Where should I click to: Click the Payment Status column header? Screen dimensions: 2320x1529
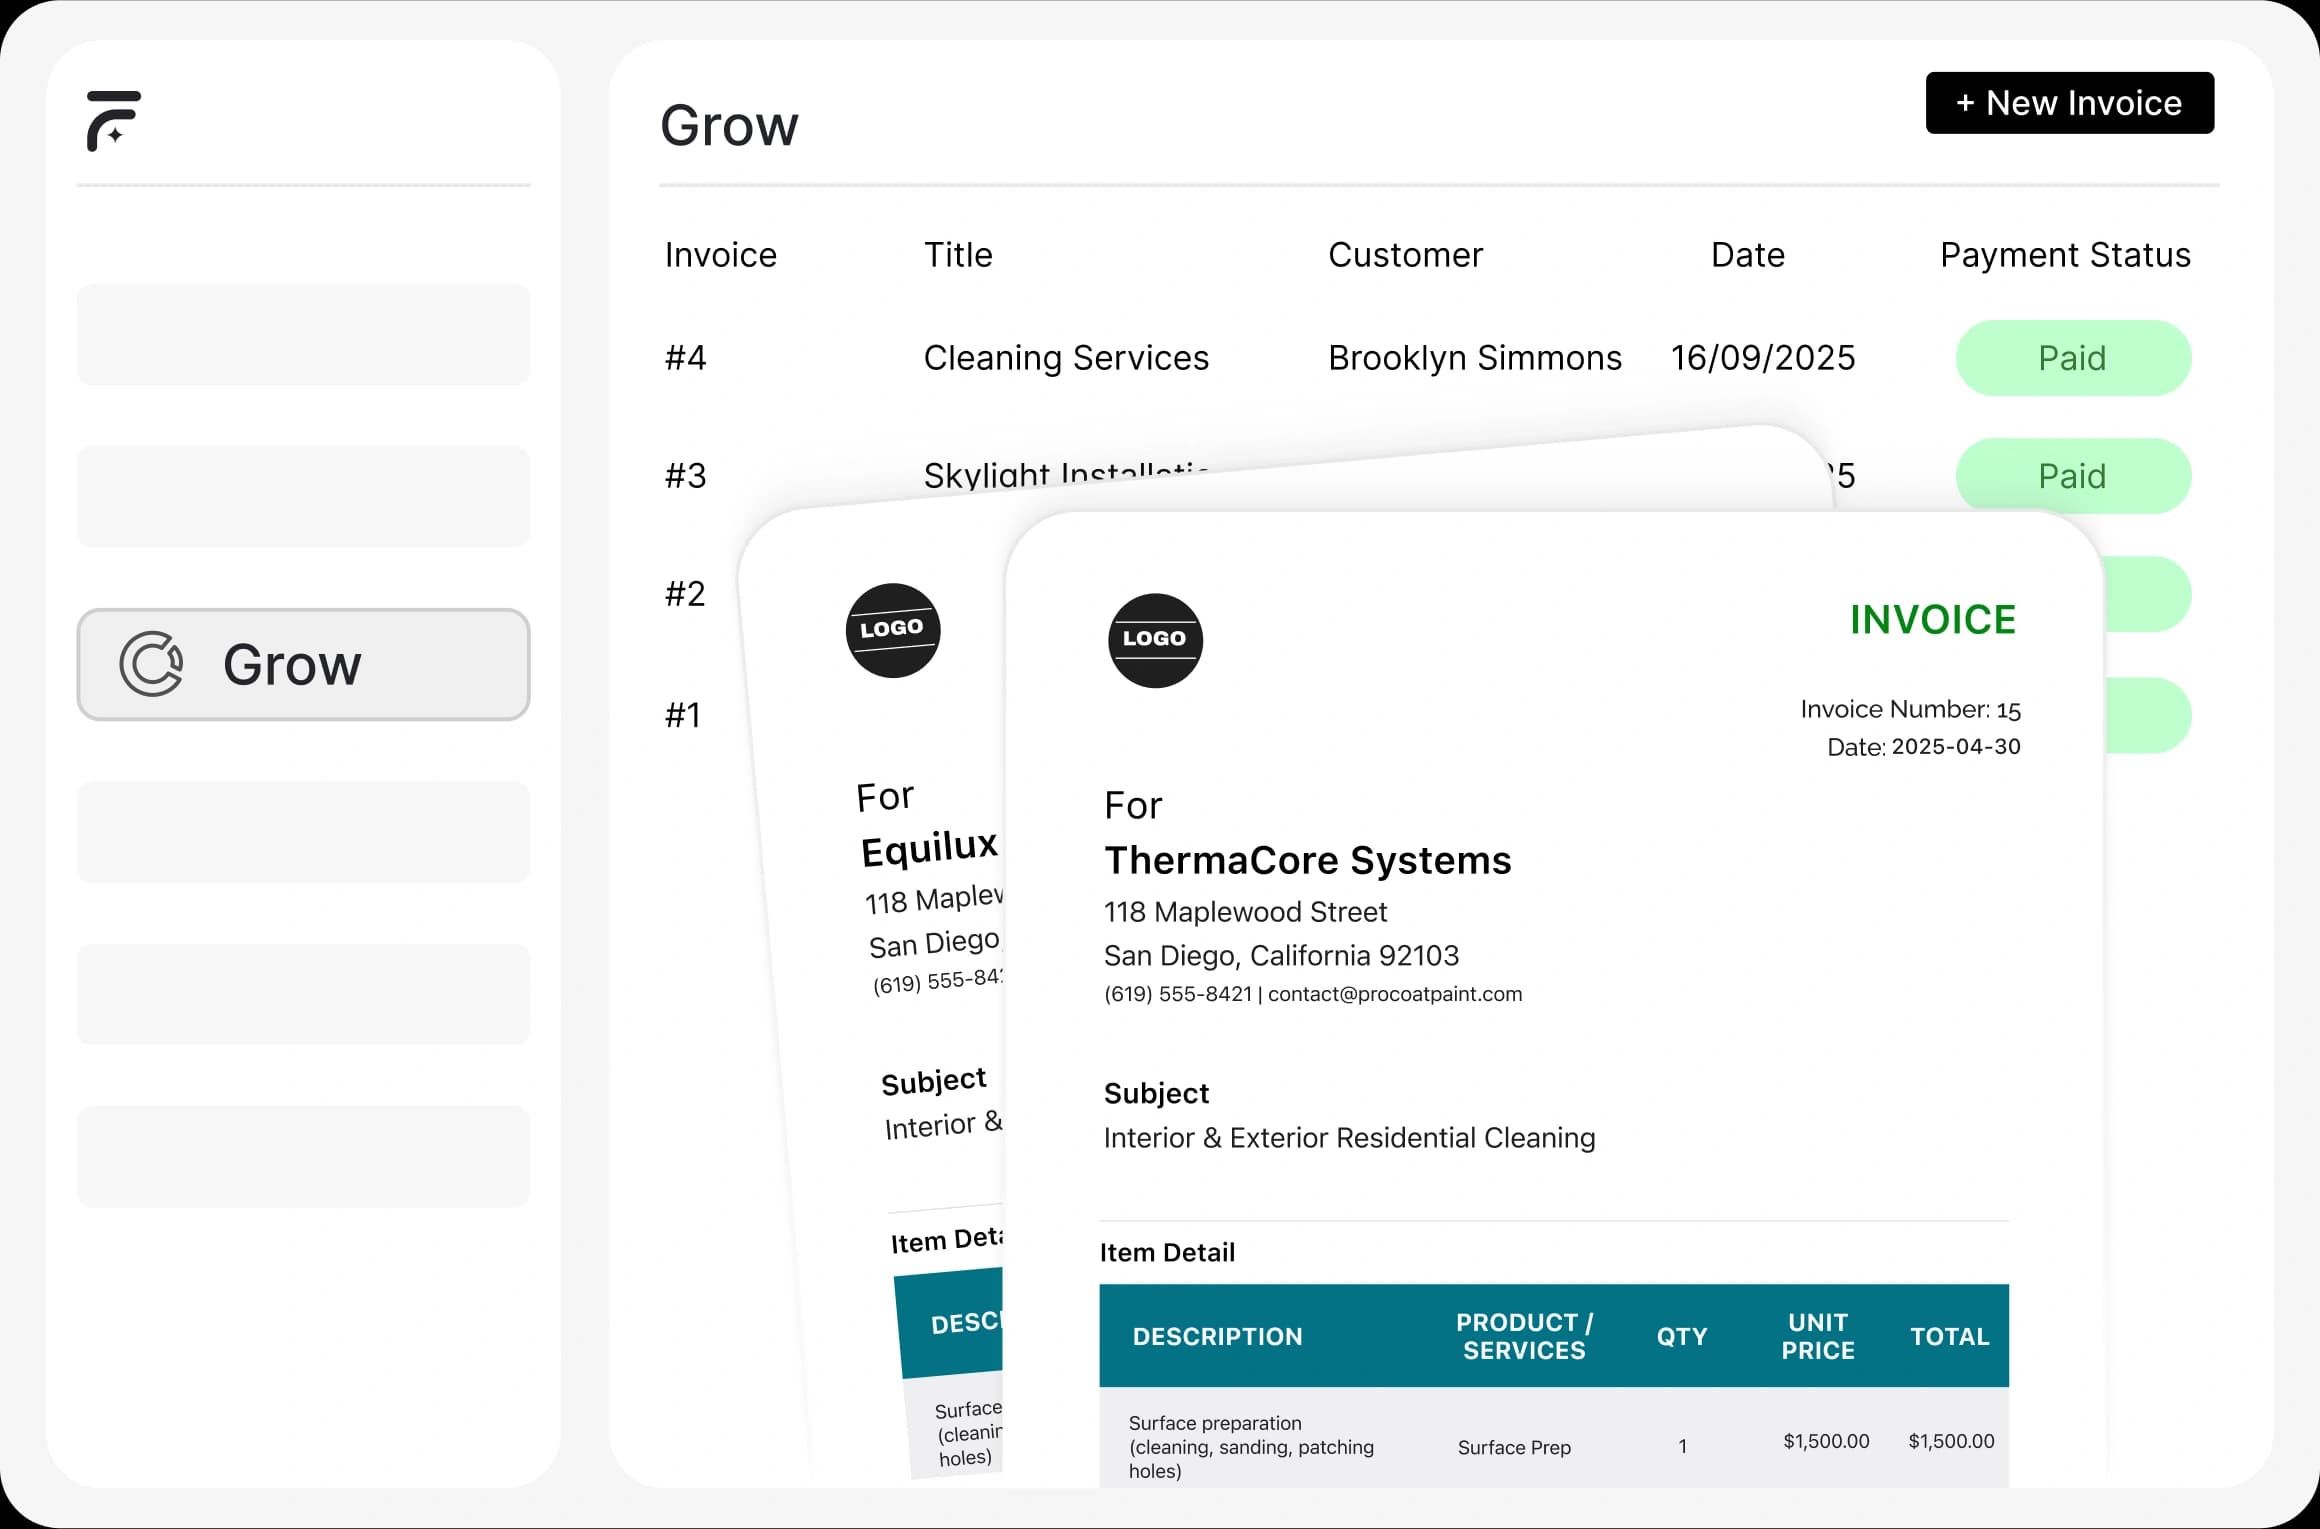click(2064, 255)
